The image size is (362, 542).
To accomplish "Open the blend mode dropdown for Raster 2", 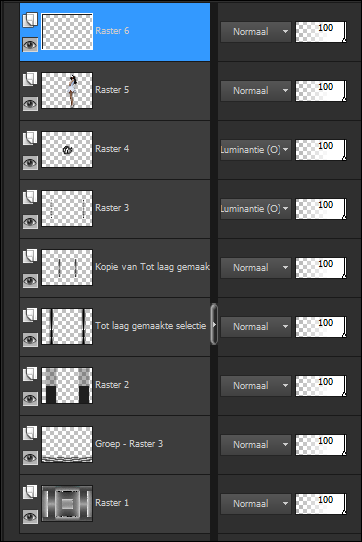I will click(x=256, y=386).
